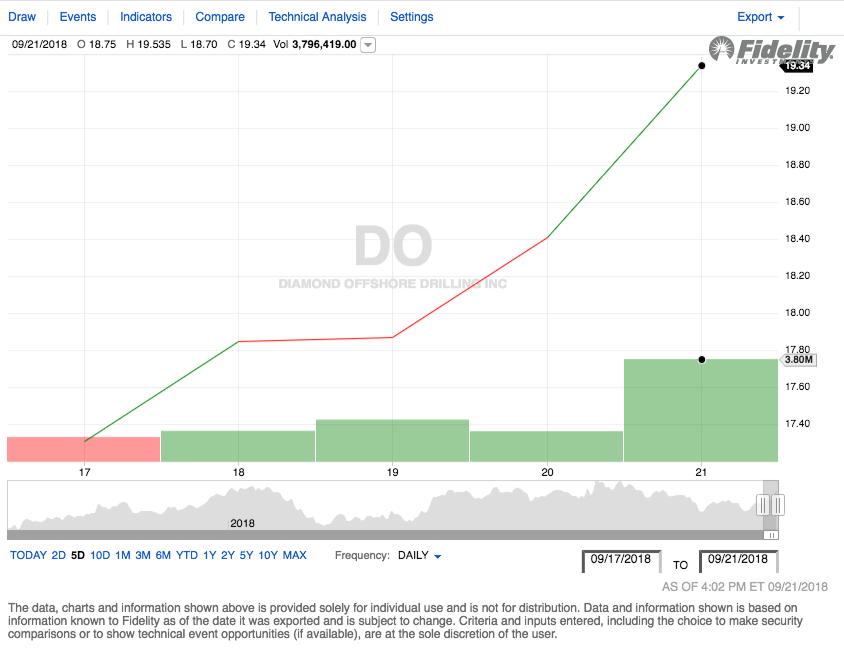Select the TODAY time range
The width and height of the screenshot is (844, 649).
[29, 555]
